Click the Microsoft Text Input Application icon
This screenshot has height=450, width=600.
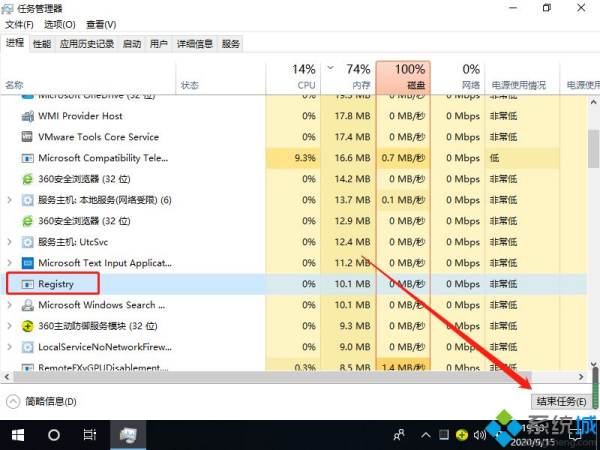point(28,263)
